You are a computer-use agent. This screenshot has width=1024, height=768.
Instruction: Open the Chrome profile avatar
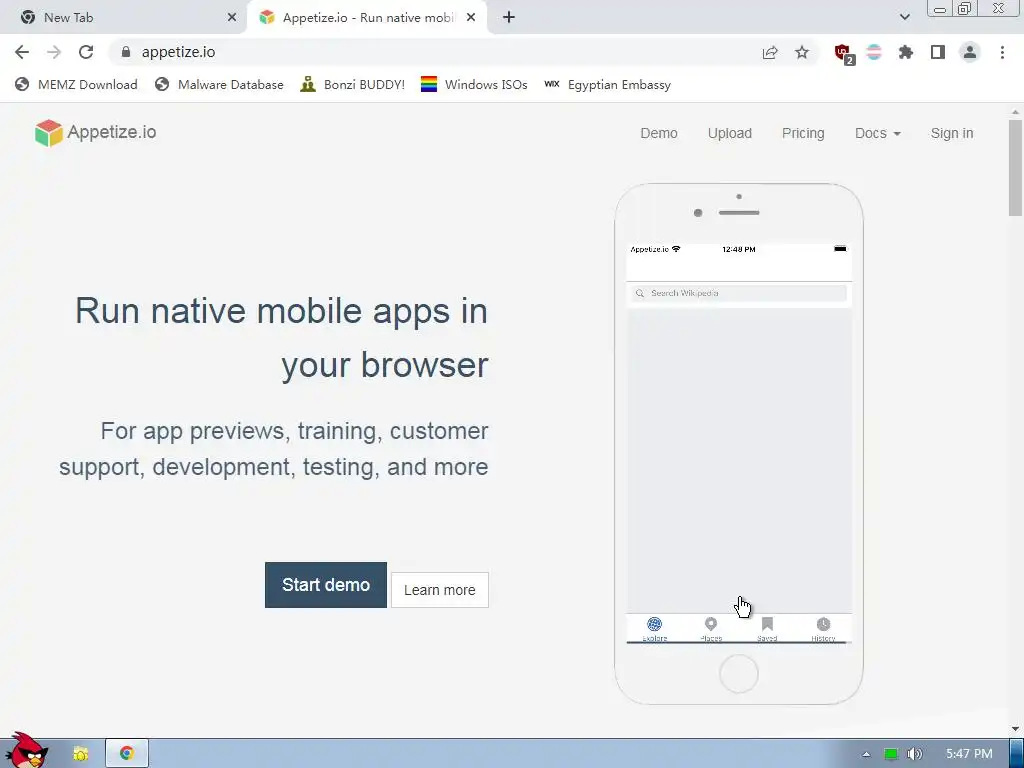tap(970, 52)
